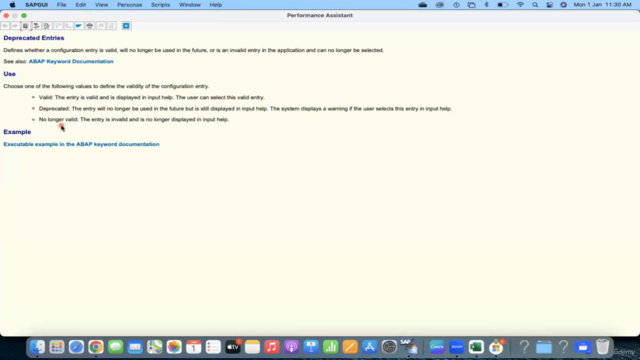Open the blue folder in the dock
Viewport: 640px width, 360px height.
point(544,347)
